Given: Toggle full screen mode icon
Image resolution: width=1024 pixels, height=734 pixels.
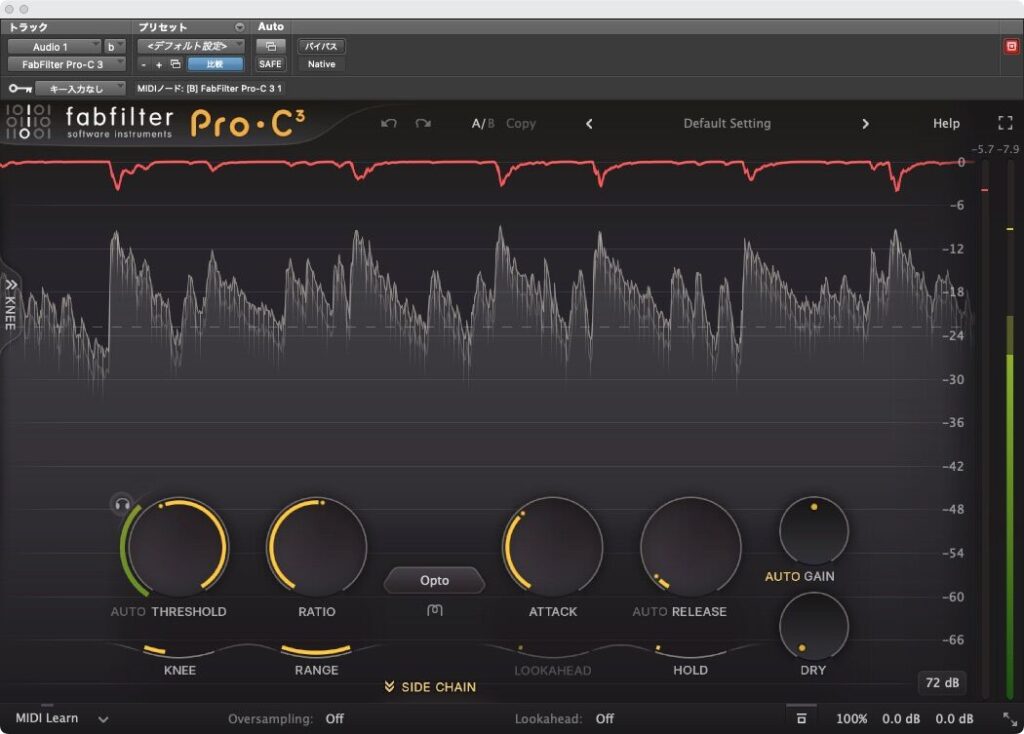Looking at the screenshot, I should (x=1005, y=123).
